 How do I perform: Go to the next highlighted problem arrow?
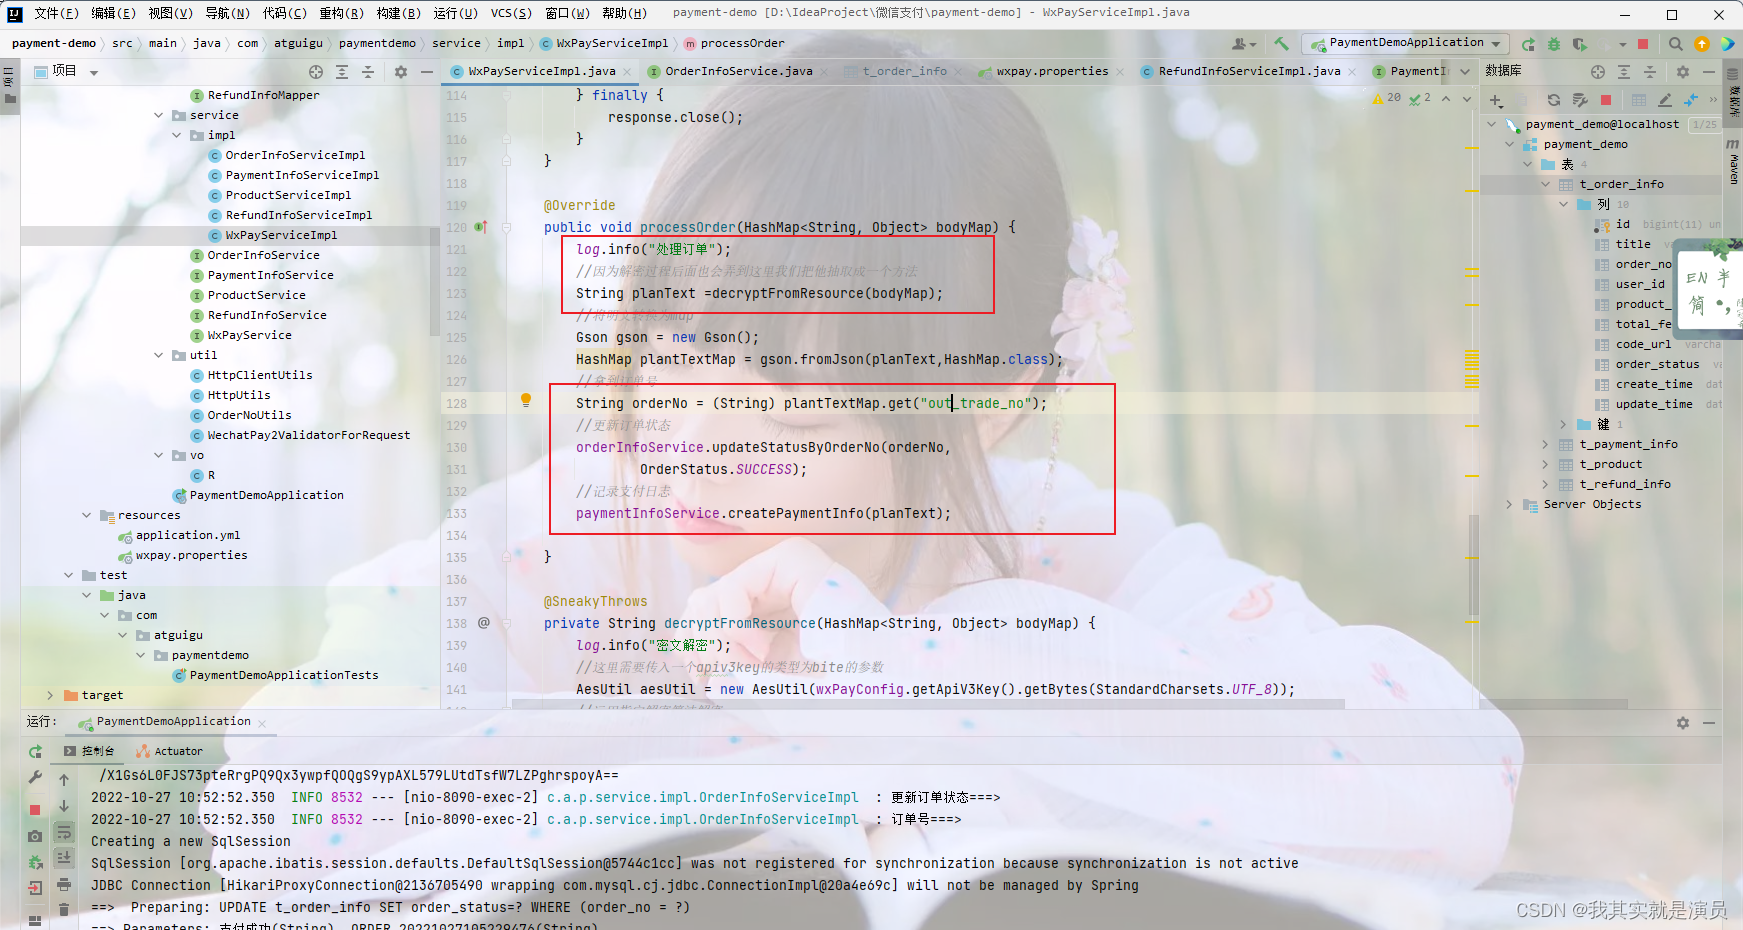point(1467,99)
